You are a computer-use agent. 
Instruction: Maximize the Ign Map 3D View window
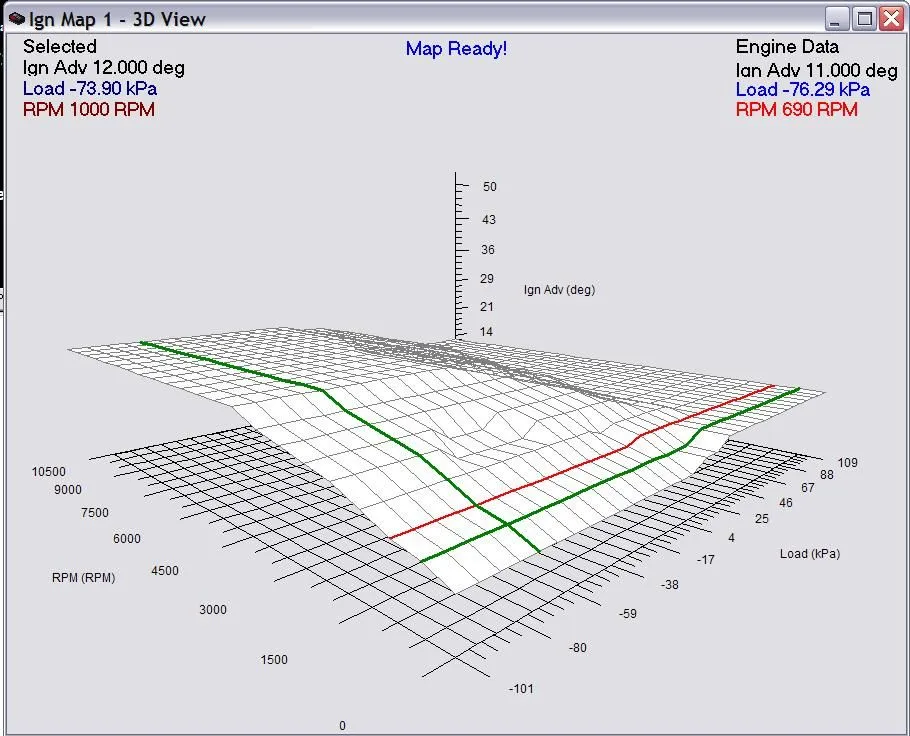(864, 18)
